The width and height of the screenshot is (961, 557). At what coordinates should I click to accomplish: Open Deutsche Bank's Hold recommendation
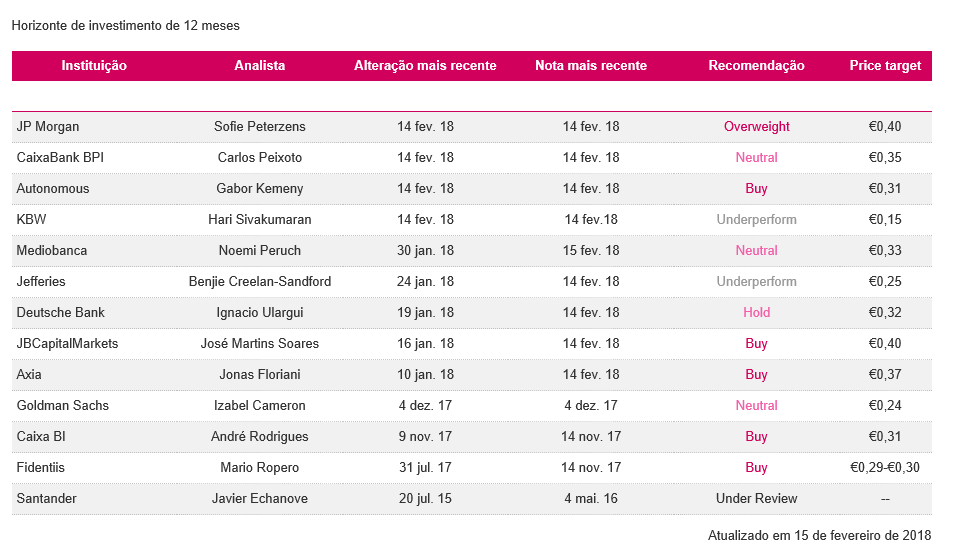pos(756,313)
